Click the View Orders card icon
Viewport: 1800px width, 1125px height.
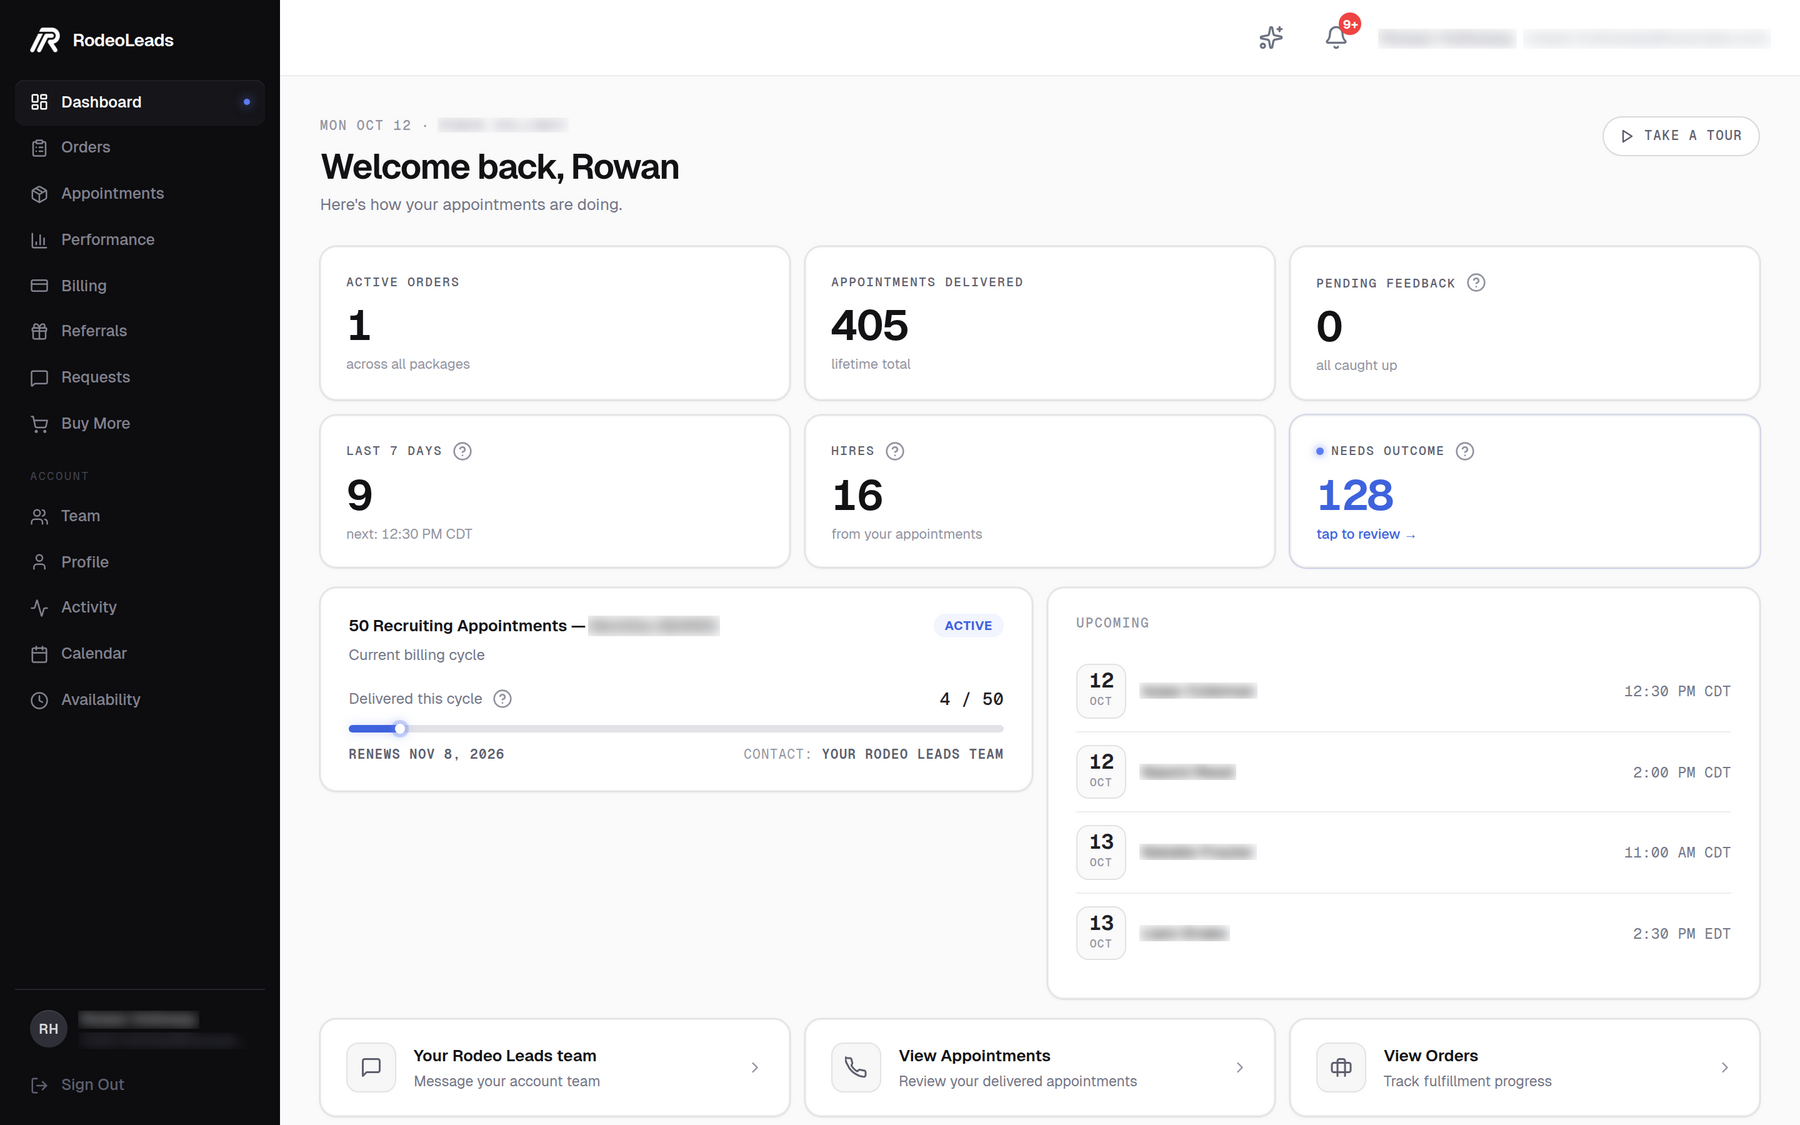[x=1341, y=1067]
